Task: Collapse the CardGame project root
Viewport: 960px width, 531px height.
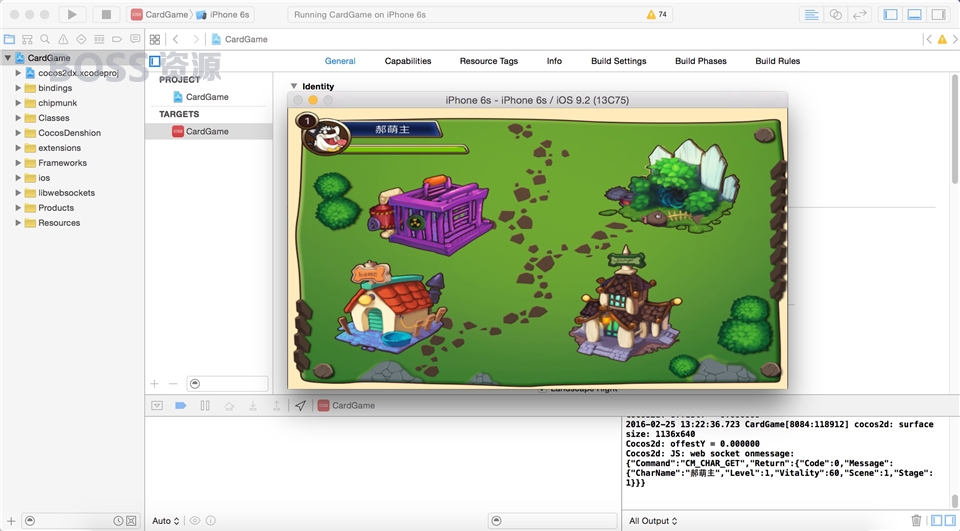Action: [x=7, y=58]
